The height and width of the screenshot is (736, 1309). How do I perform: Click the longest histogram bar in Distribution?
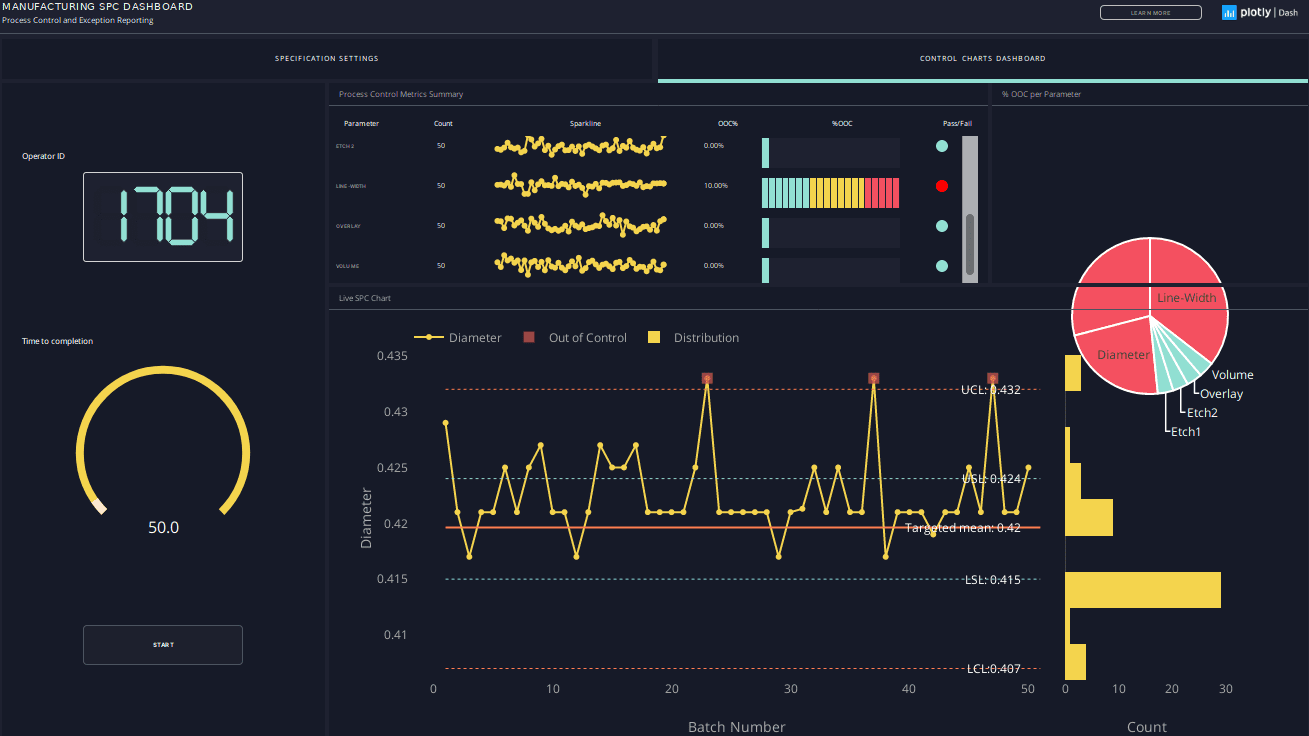click(x=1143, y=590)
